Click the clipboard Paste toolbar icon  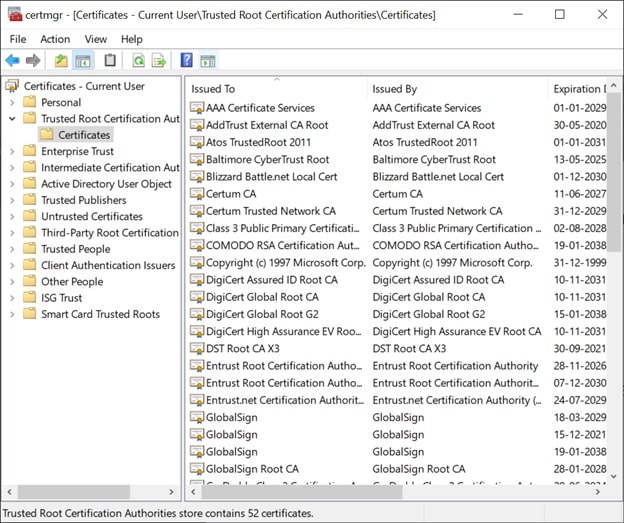coord(110,61)
